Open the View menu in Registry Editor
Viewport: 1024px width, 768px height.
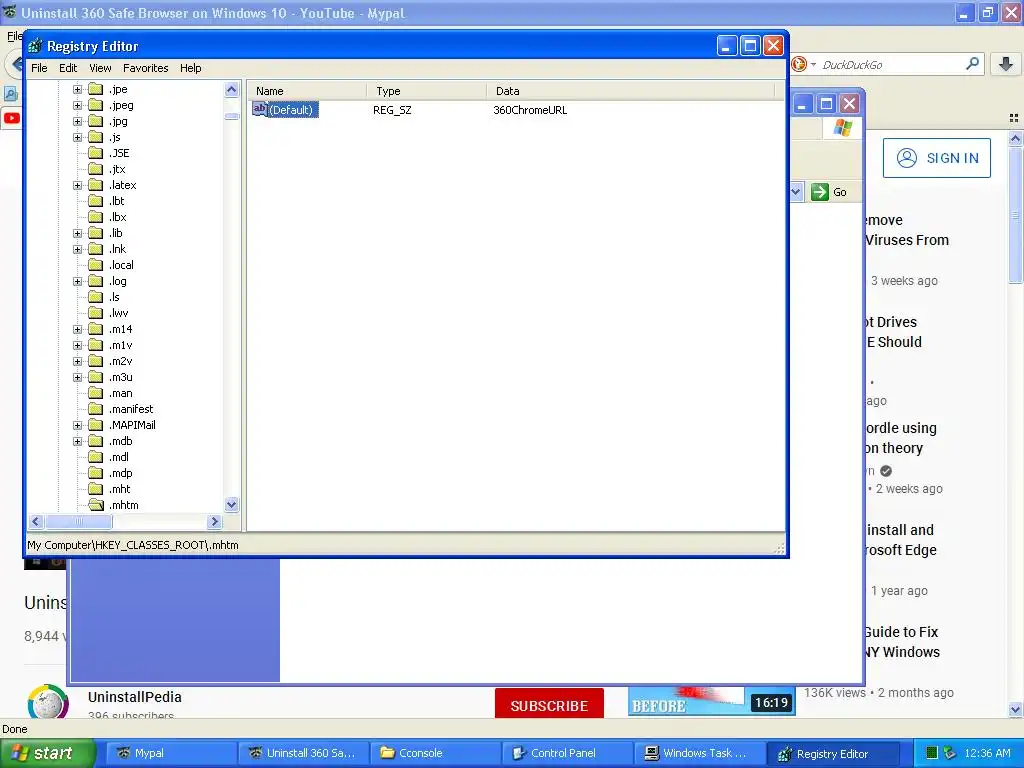(x=100, y=68)
